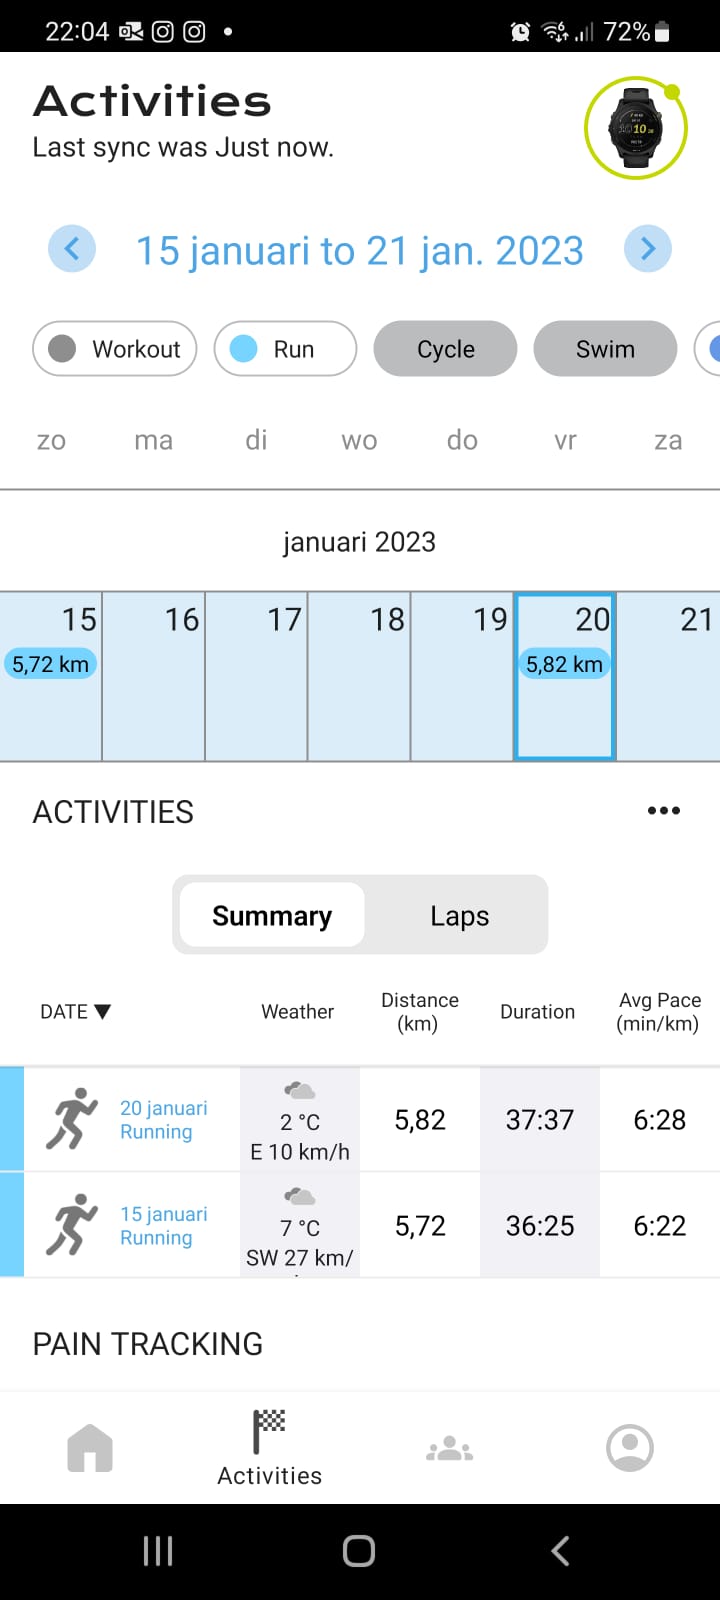The height and width of the screenshot is (1600, 720).
Task: Tap the Android back navigation button
Action: coord(560,1551)
